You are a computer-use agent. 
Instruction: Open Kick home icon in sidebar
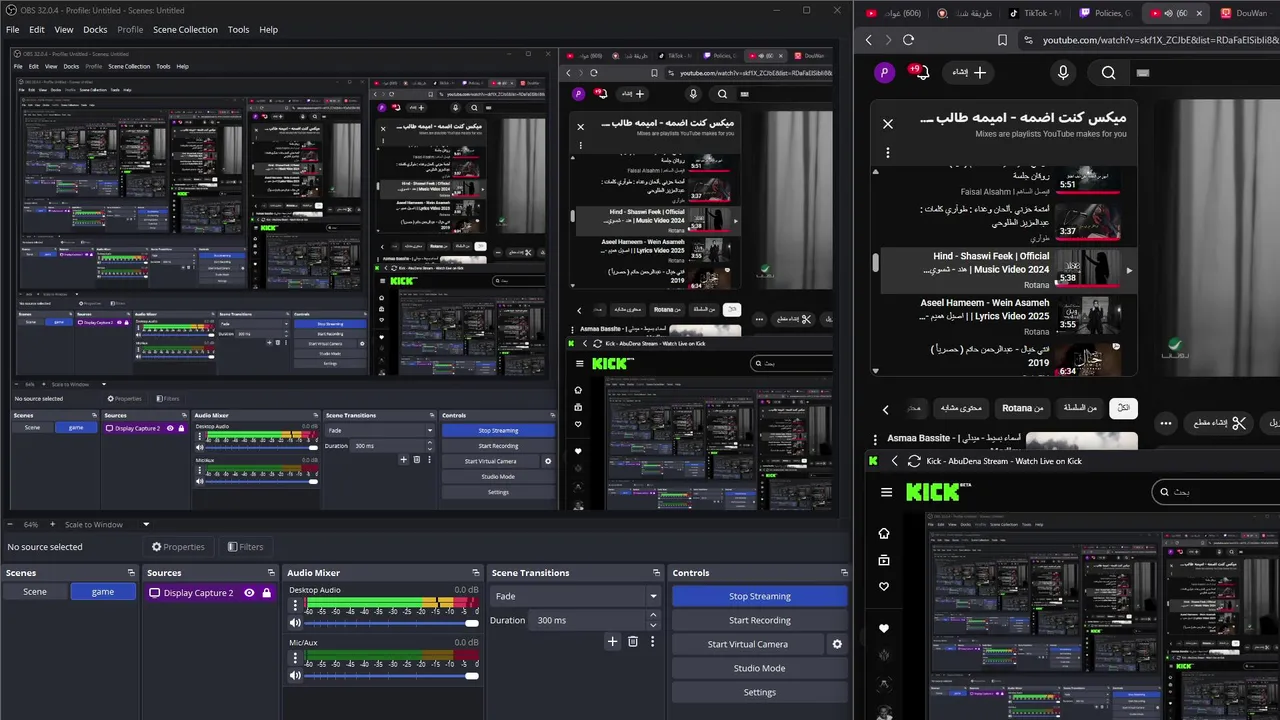pos(883,534)
